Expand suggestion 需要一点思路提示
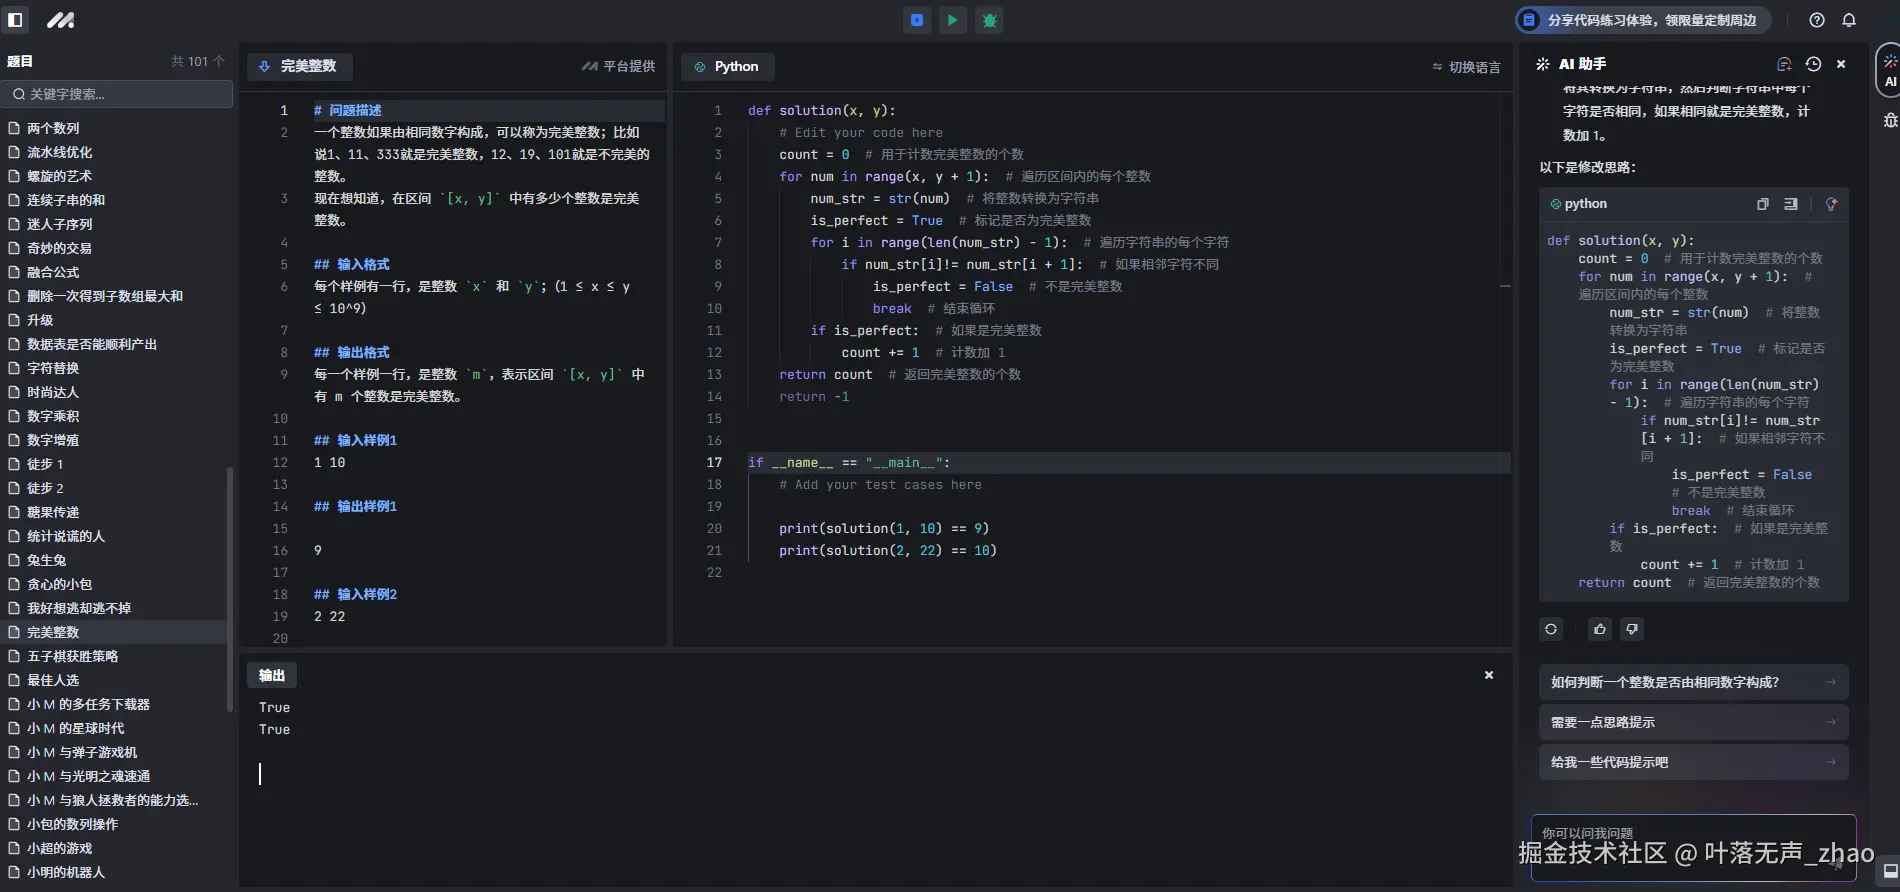Screen dimensions: 1900x892 [x=1693, y=722]
